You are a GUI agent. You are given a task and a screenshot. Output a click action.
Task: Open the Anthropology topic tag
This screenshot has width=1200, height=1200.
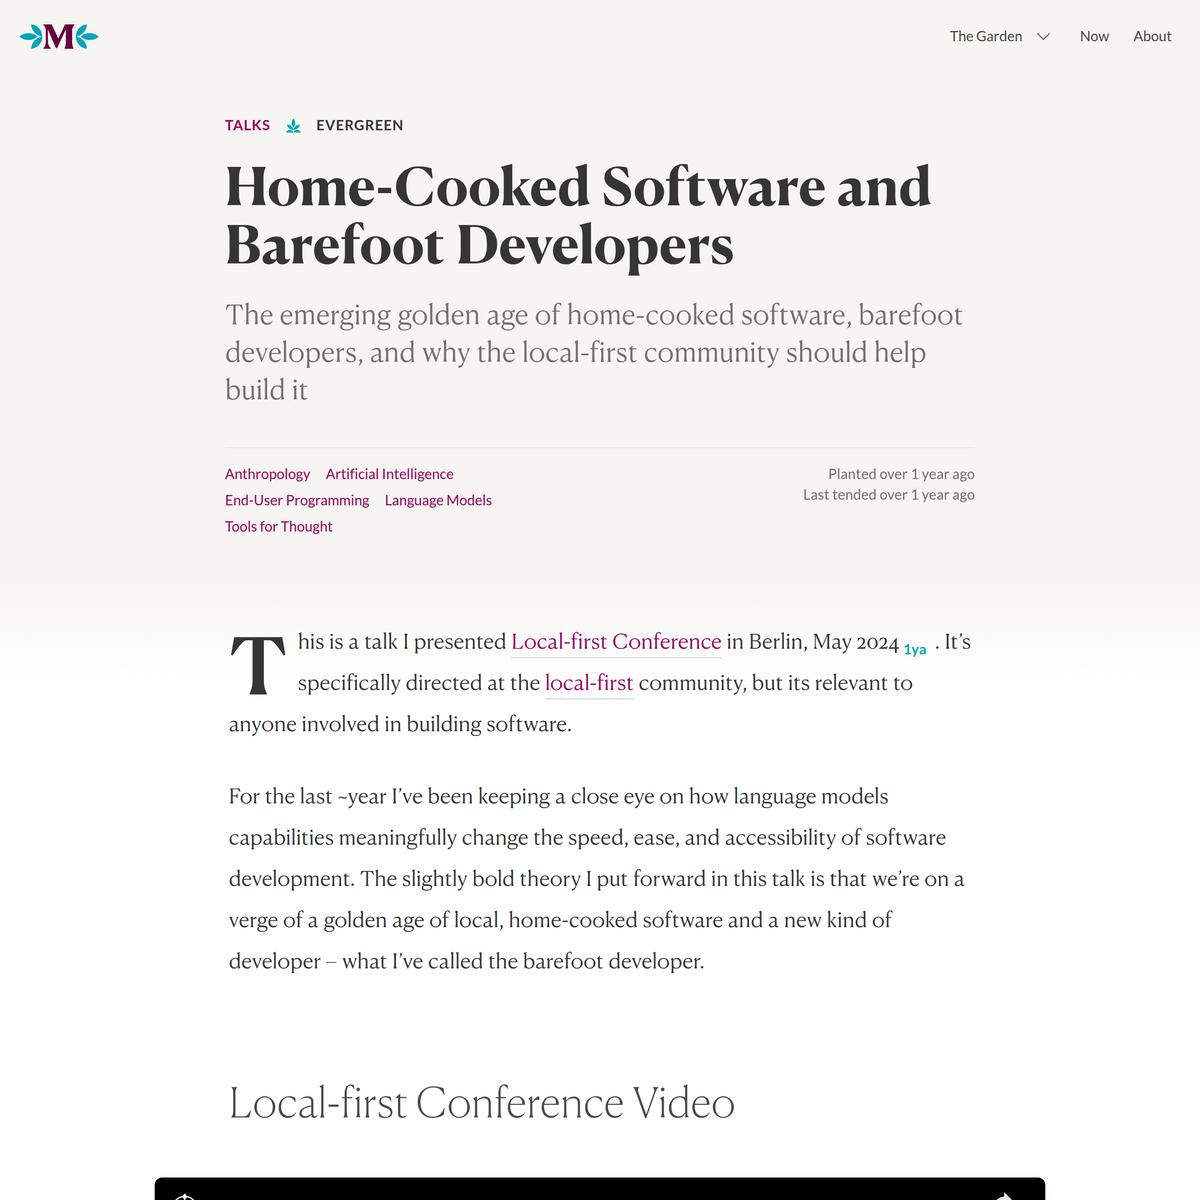267,474
